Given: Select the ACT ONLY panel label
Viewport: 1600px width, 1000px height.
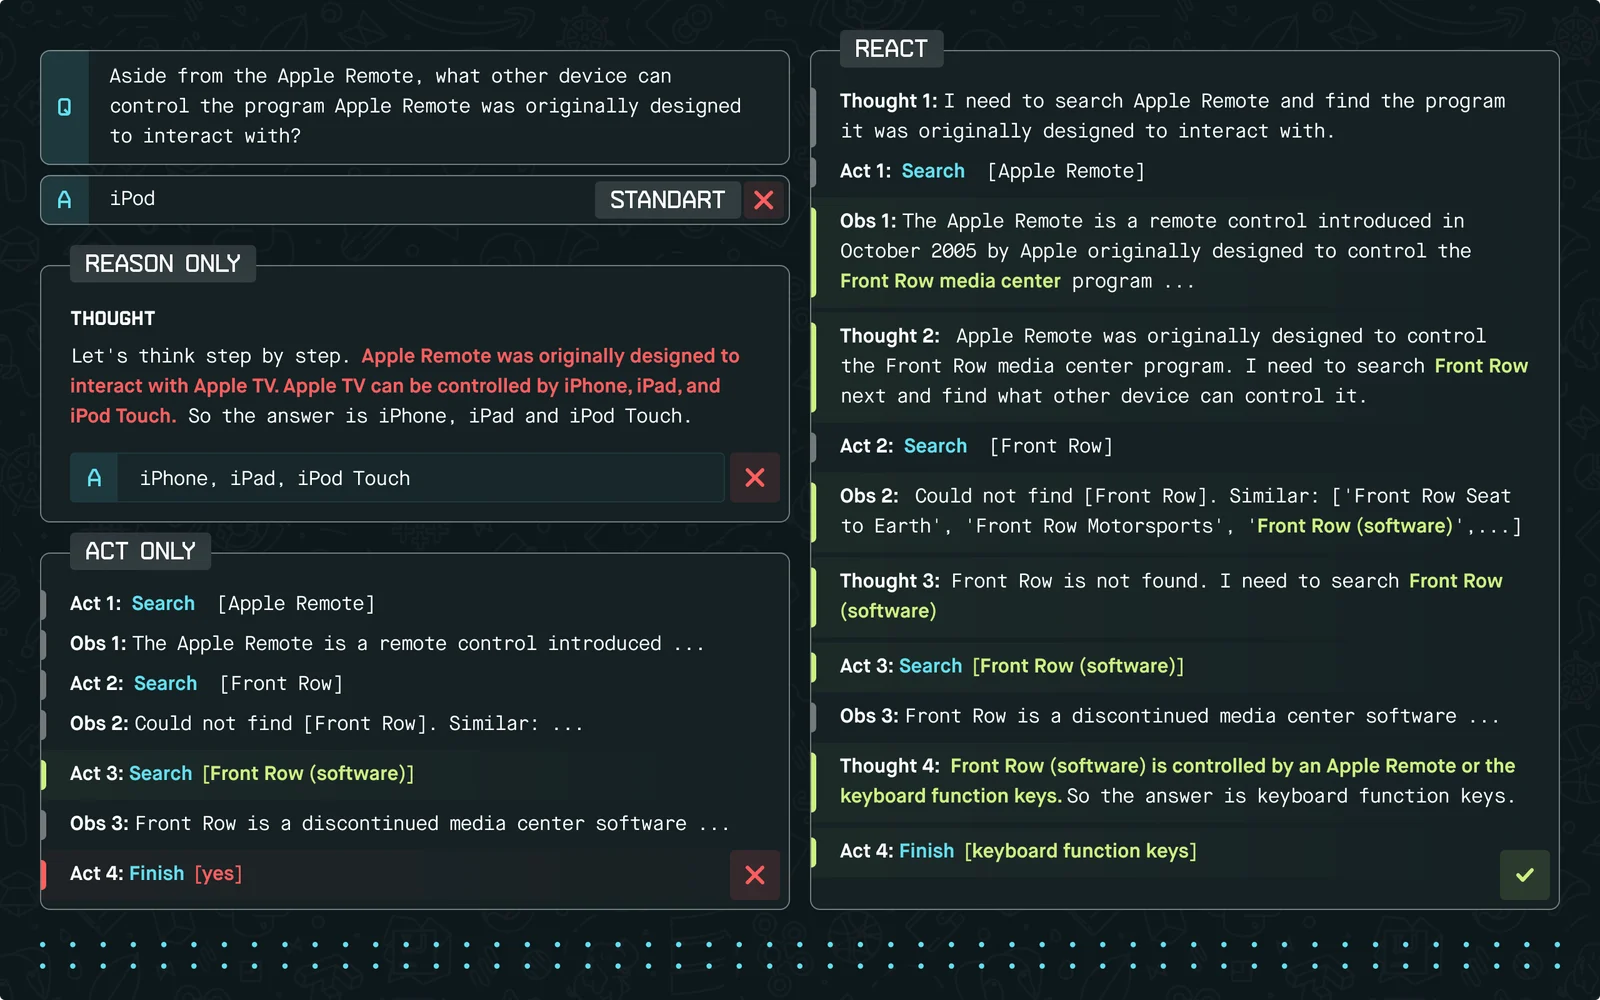Looking at the screenshot, I should (x=140, y=551).
